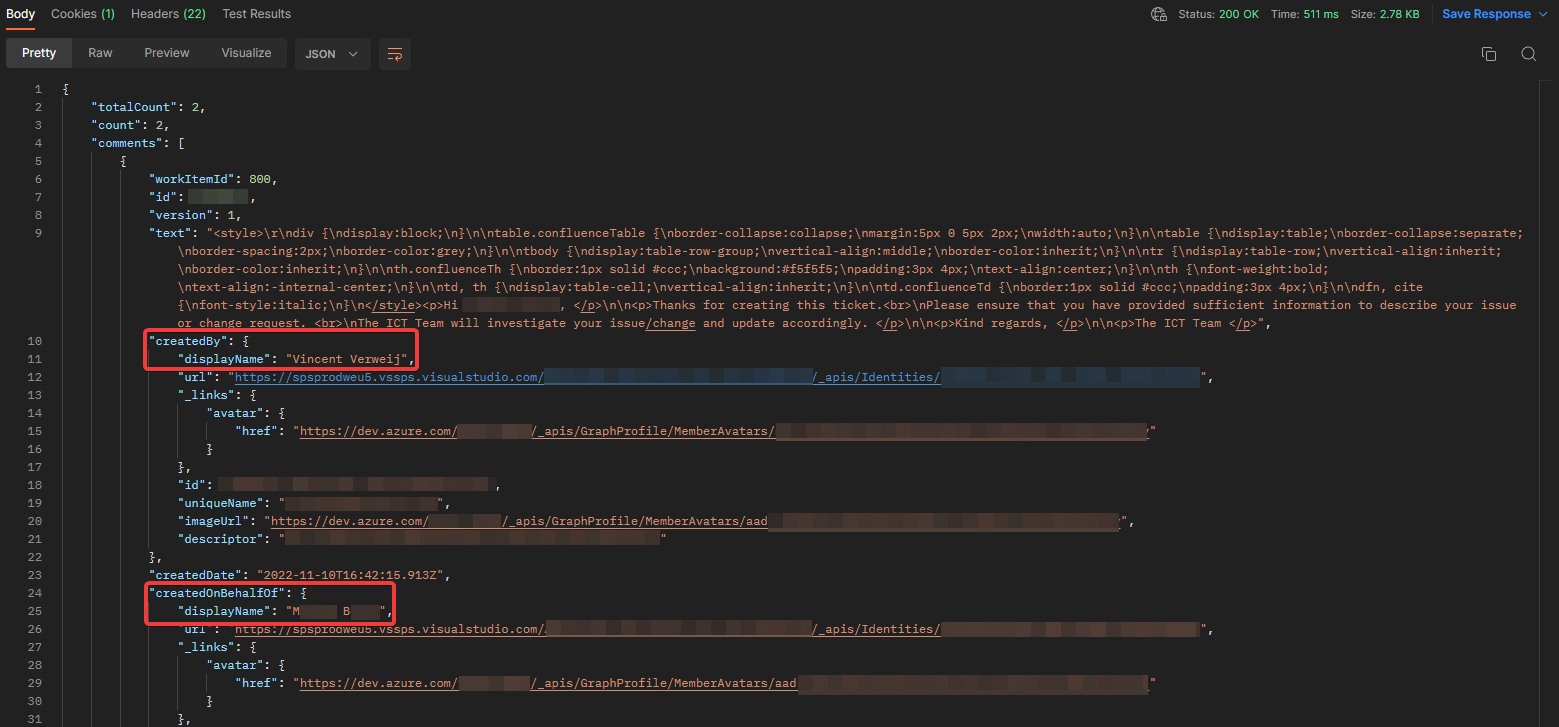Click the change hyperlink in the comment text
Screen dimensions: 1559x727
pos(671,323)
